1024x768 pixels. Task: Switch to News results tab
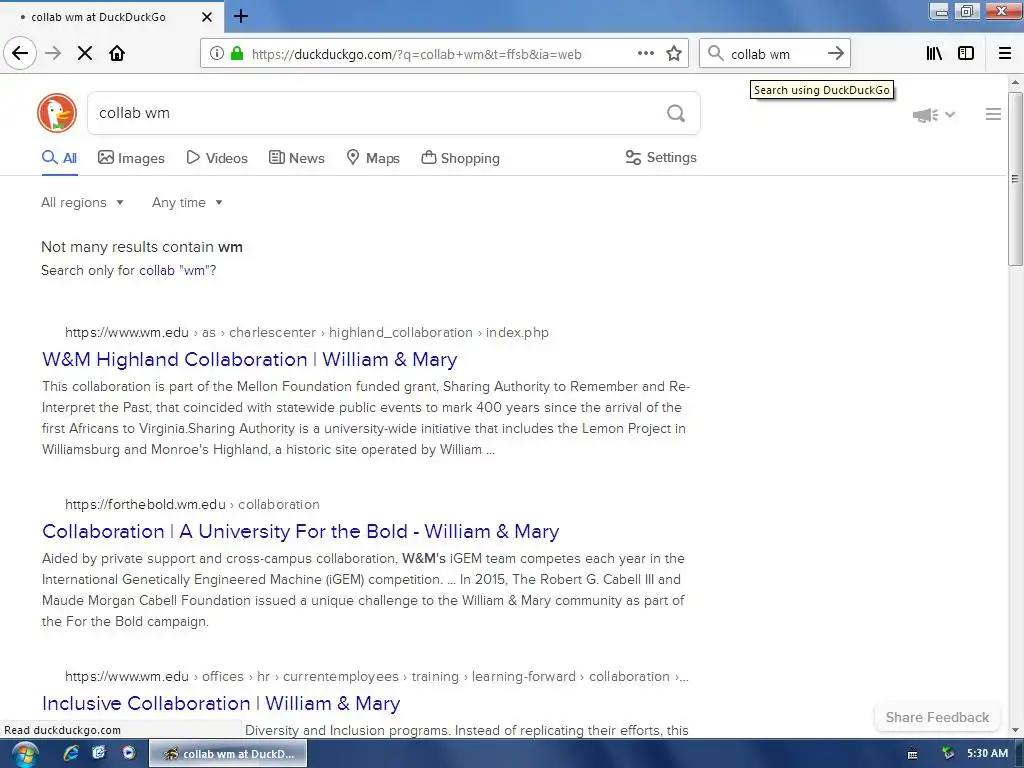tap(296, 158)
